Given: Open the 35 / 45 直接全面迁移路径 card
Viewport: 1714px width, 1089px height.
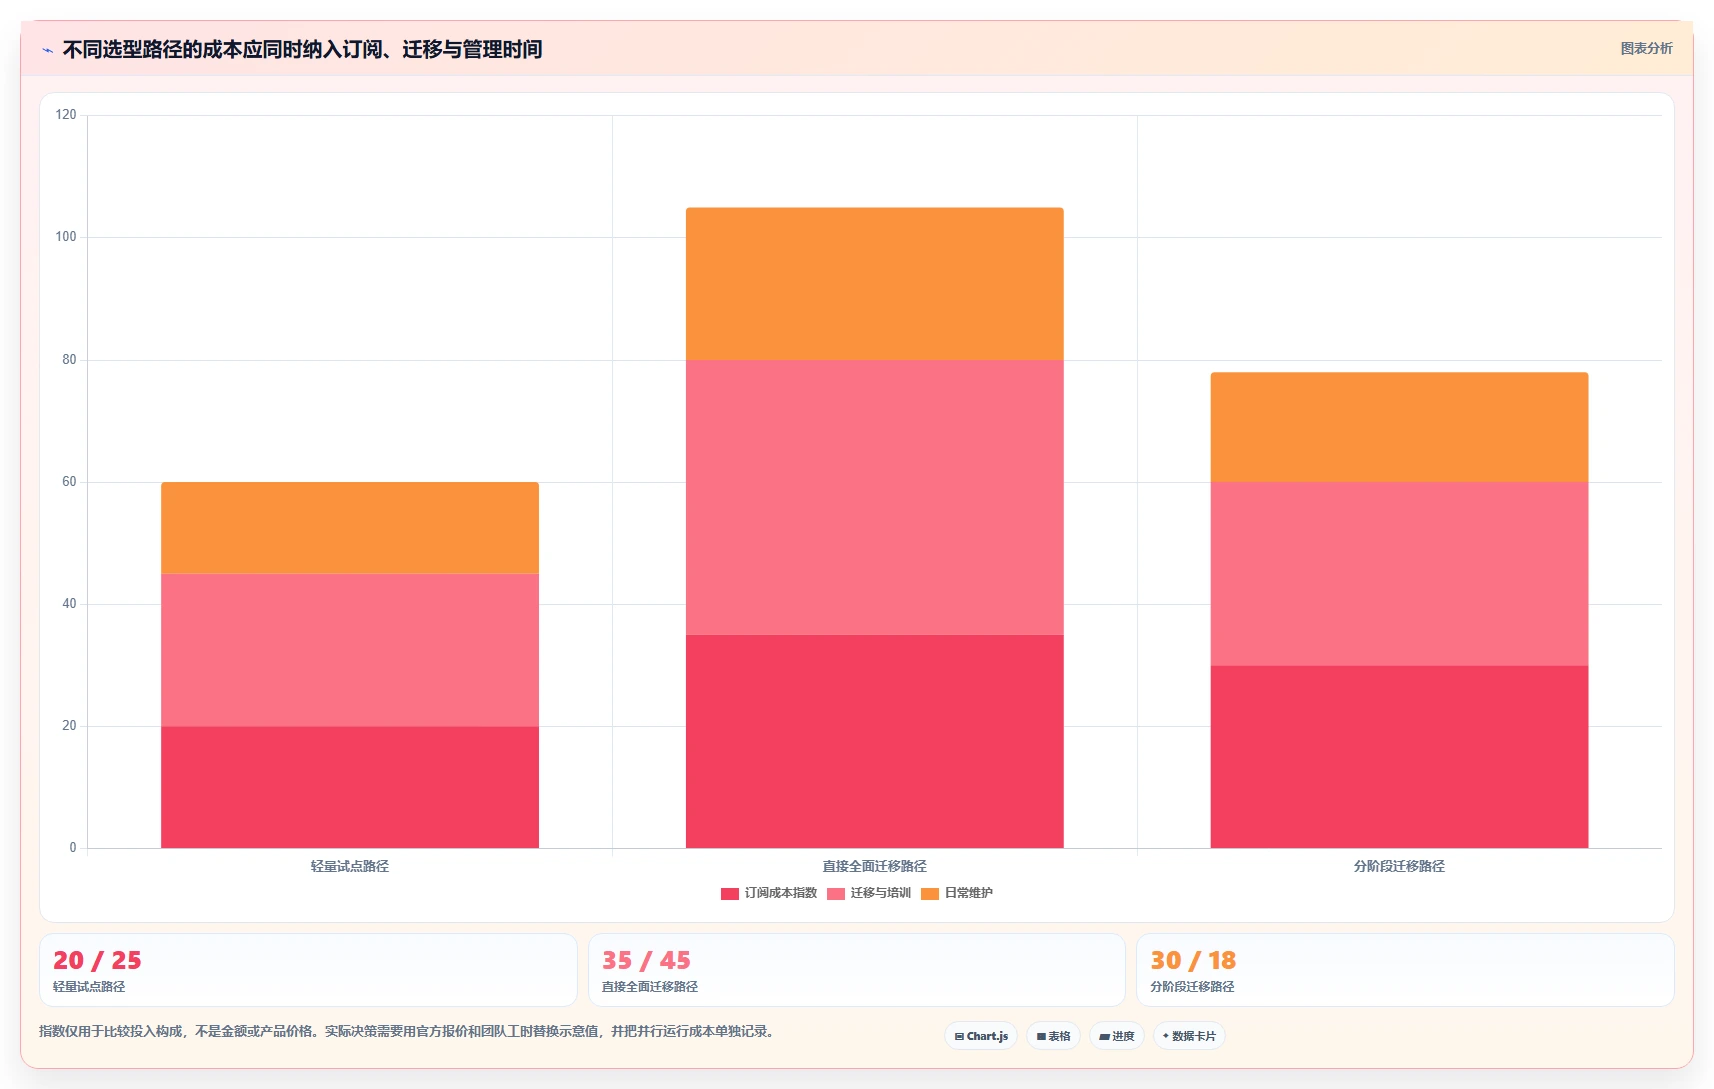Looking at the screenshot, I should (857, 970).
